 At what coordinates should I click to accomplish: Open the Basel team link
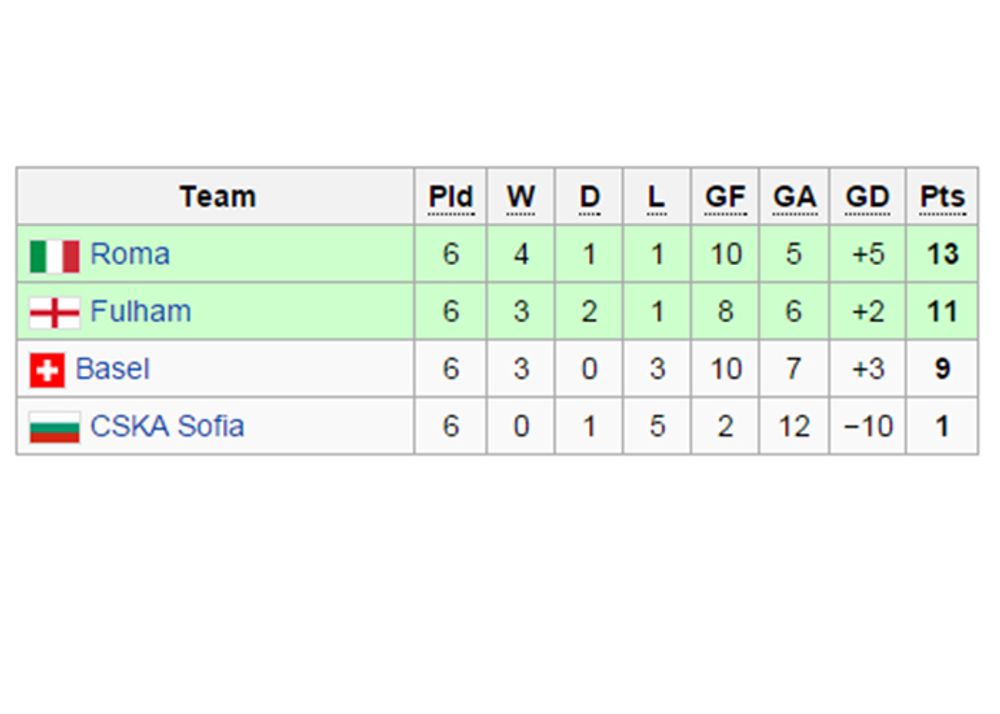pyautogui.click(x=113, y=369)
